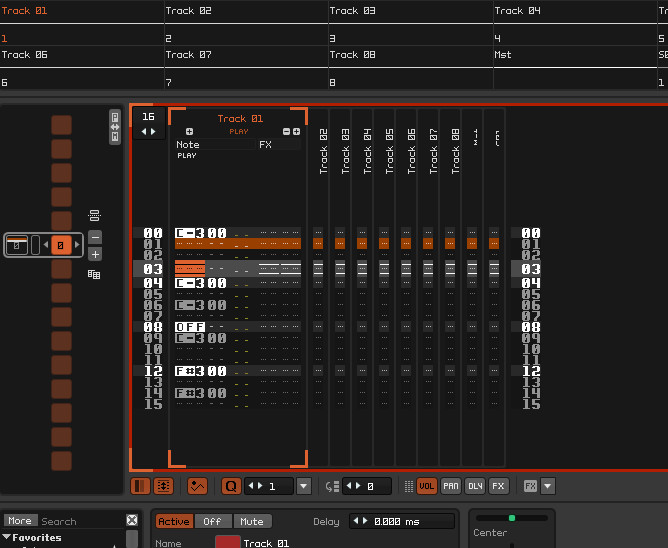Select the pattern thumbnail in the sequence slot

pyautogui.click(x=17, y=245)
